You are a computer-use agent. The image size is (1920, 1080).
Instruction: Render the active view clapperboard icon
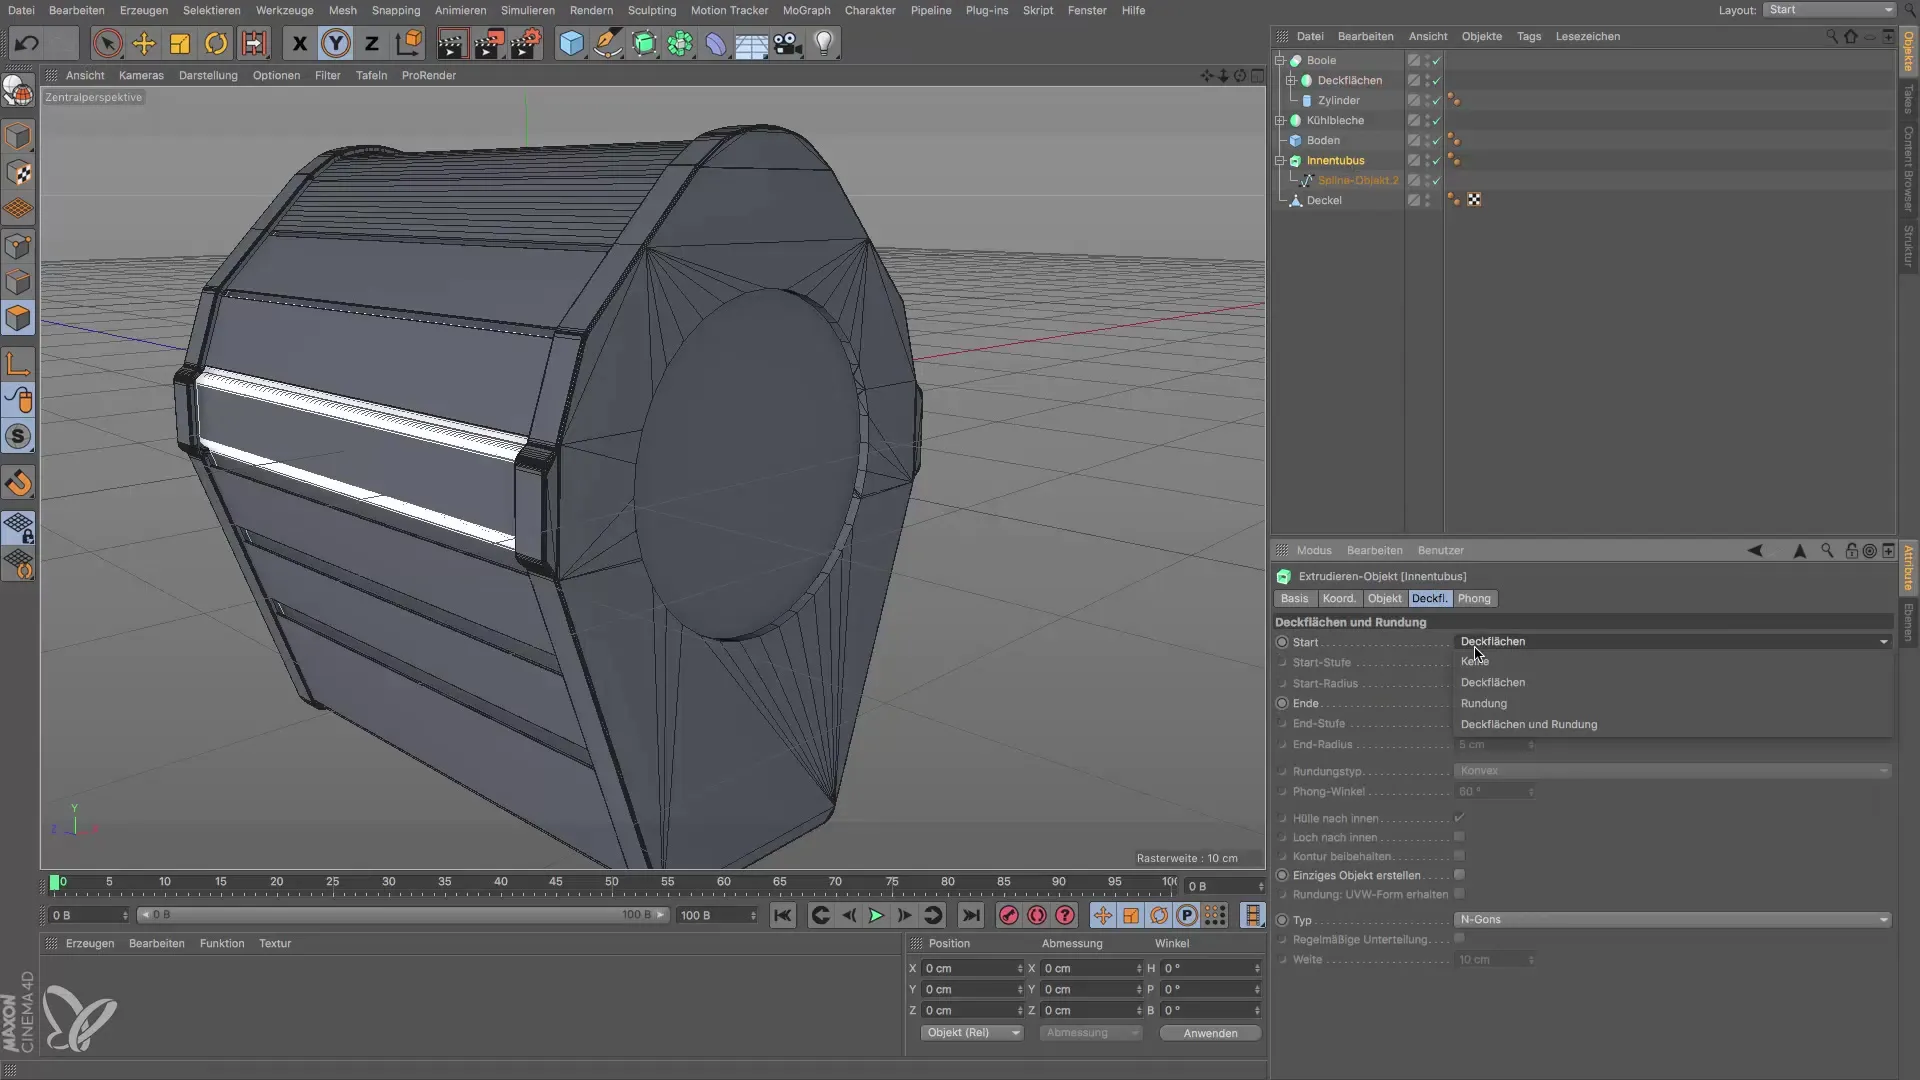452,43
